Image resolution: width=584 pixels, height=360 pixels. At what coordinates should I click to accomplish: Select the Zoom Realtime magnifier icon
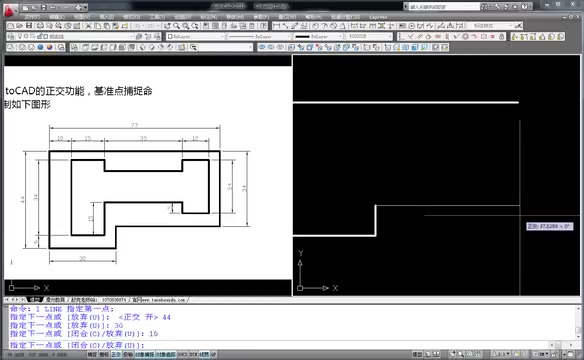pyautogui.click(x=176, y=26)
